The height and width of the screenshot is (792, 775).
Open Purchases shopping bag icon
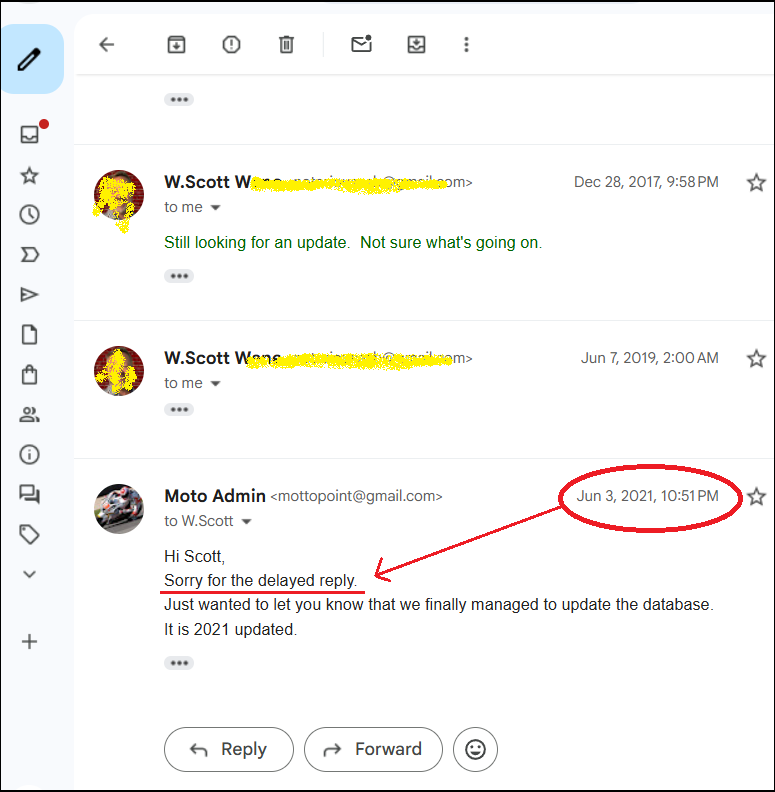[29, 375]
